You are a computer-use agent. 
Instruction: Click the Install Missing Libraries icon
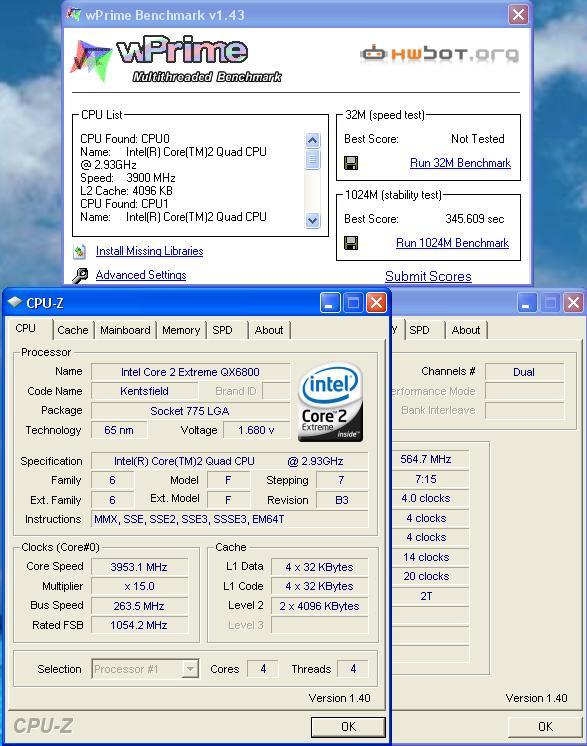pos(80,251)
